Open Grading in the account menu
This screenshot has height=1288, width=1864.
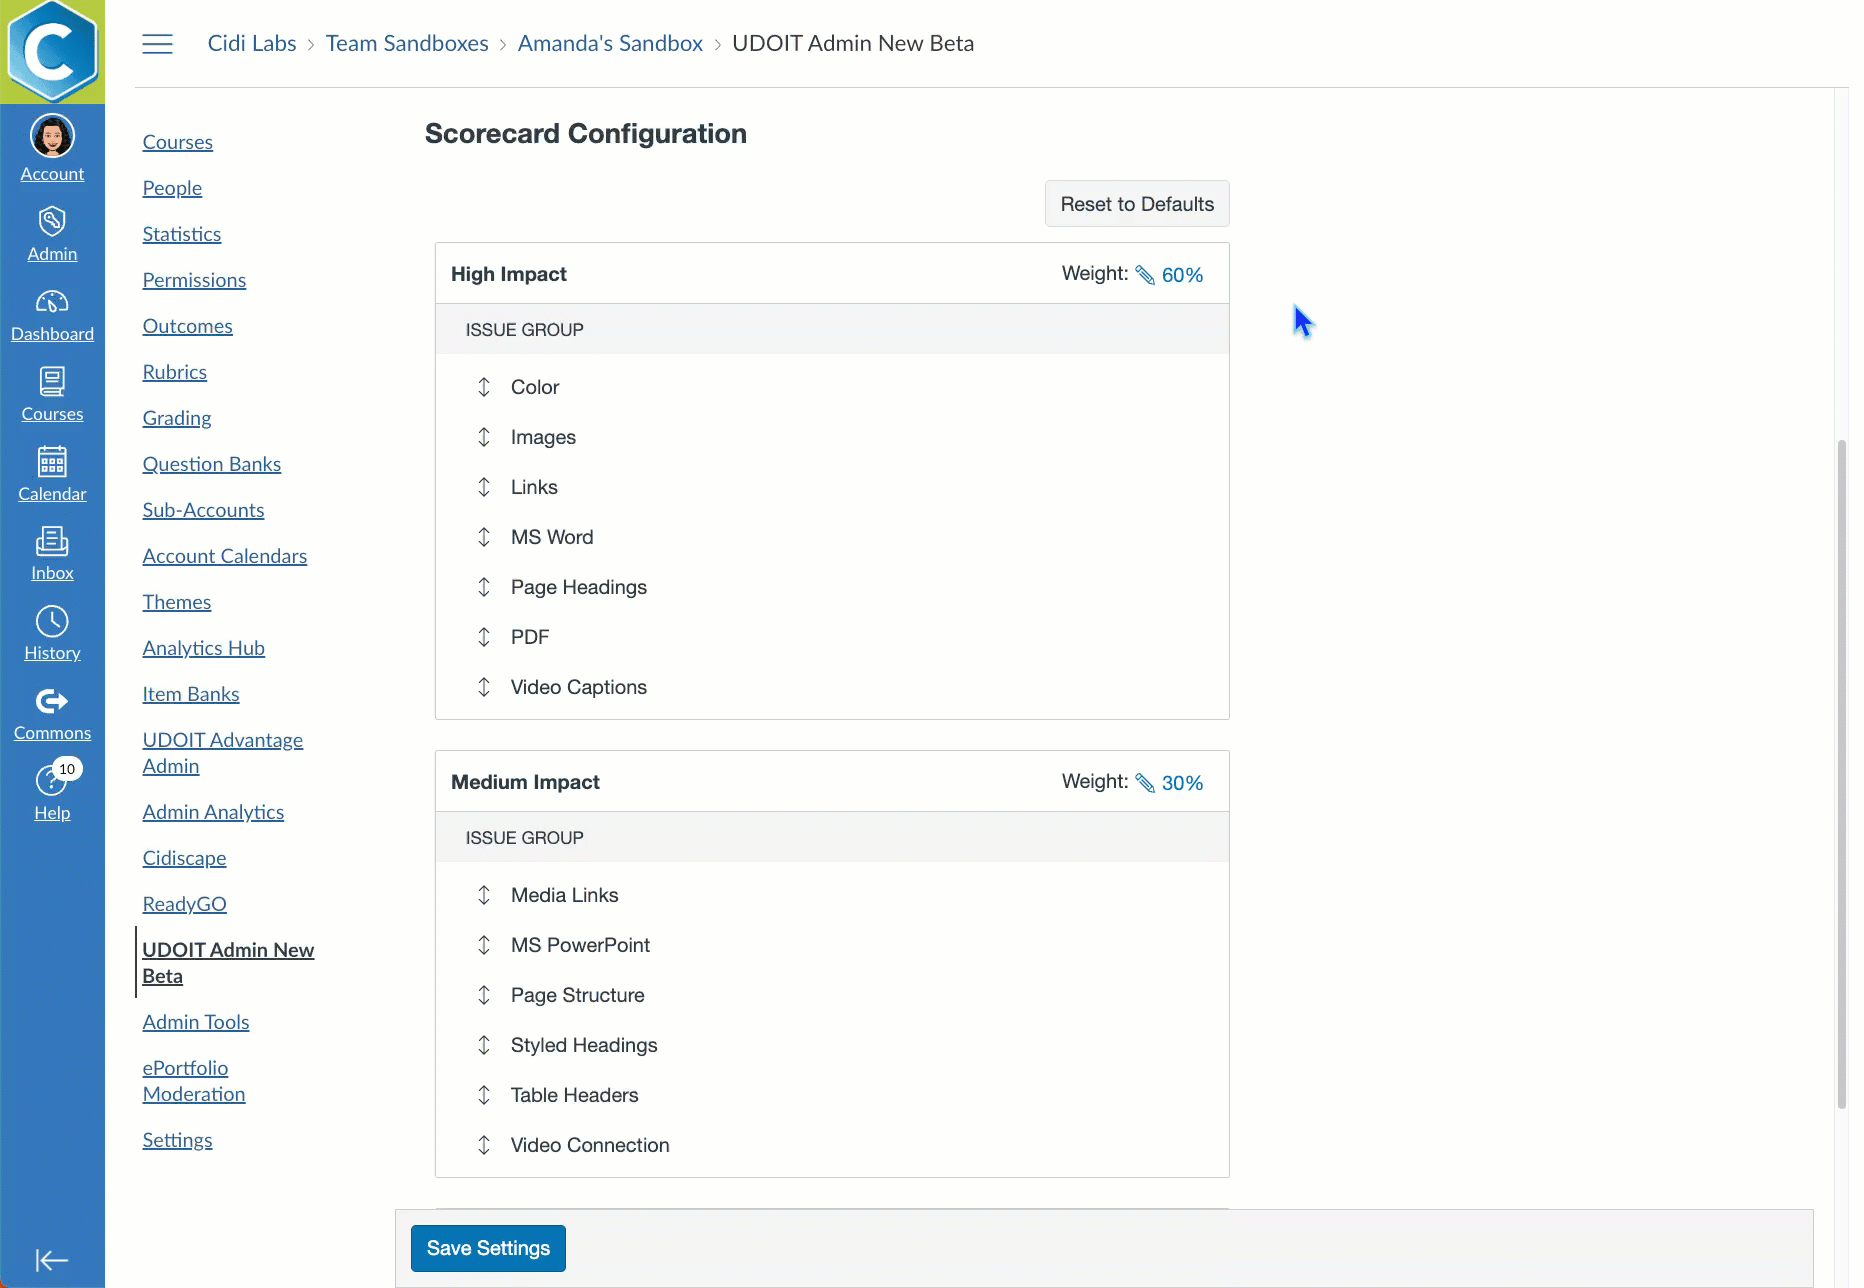click(176, 418)
